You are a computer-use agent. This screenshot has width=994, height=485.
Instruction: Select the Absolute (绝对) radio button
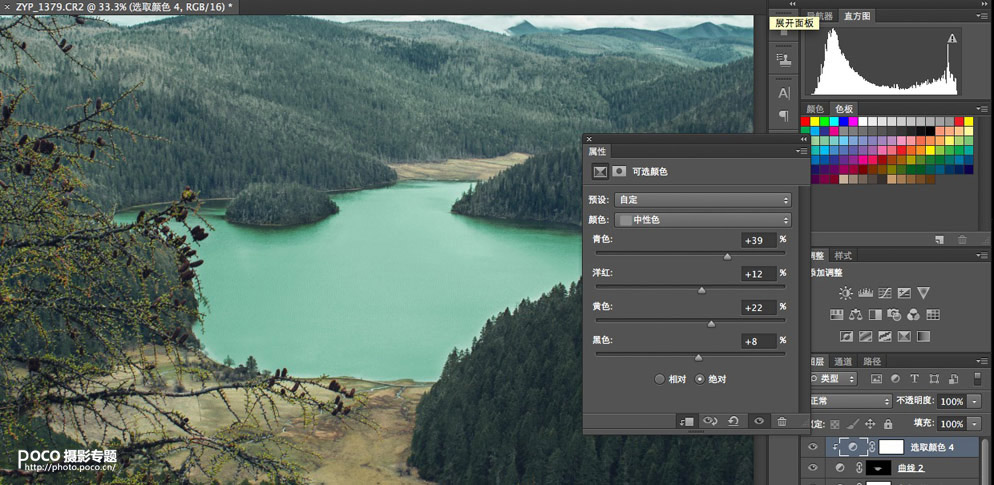click(700, 379)
